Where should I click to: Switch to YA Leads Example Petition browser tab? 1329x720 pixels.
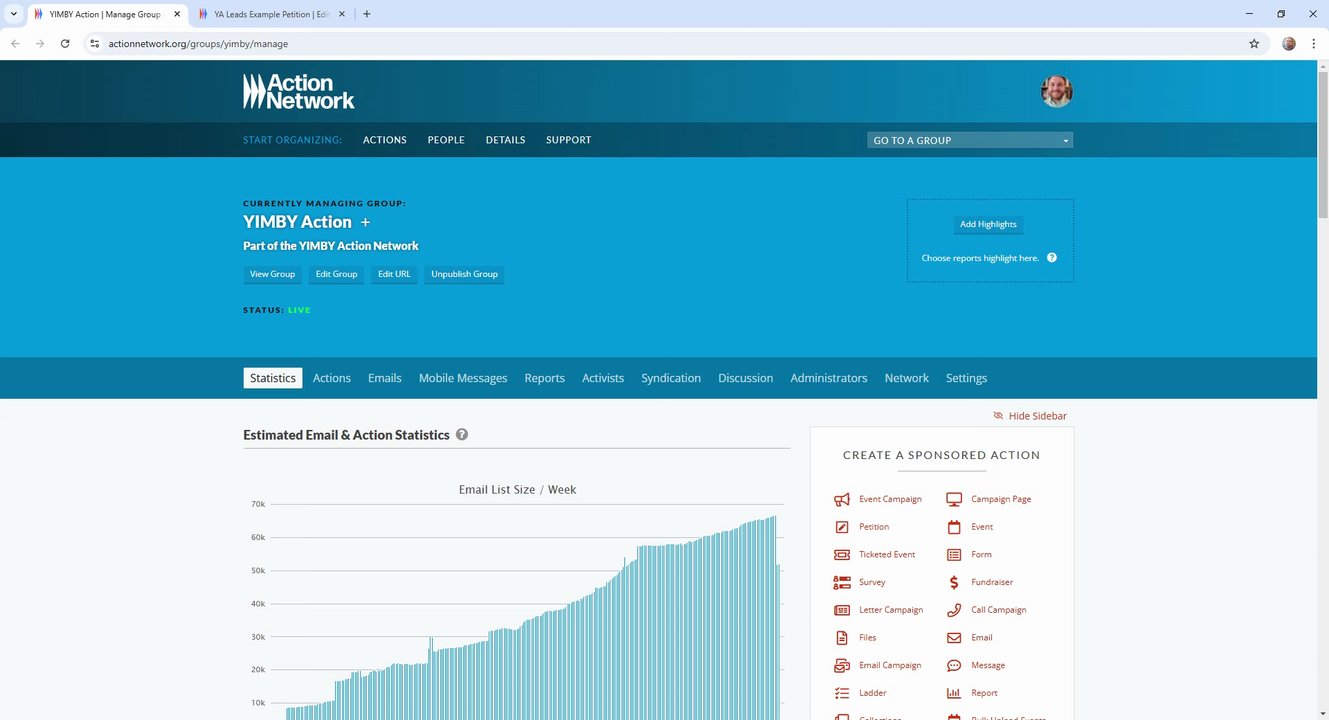click(270, 14)
